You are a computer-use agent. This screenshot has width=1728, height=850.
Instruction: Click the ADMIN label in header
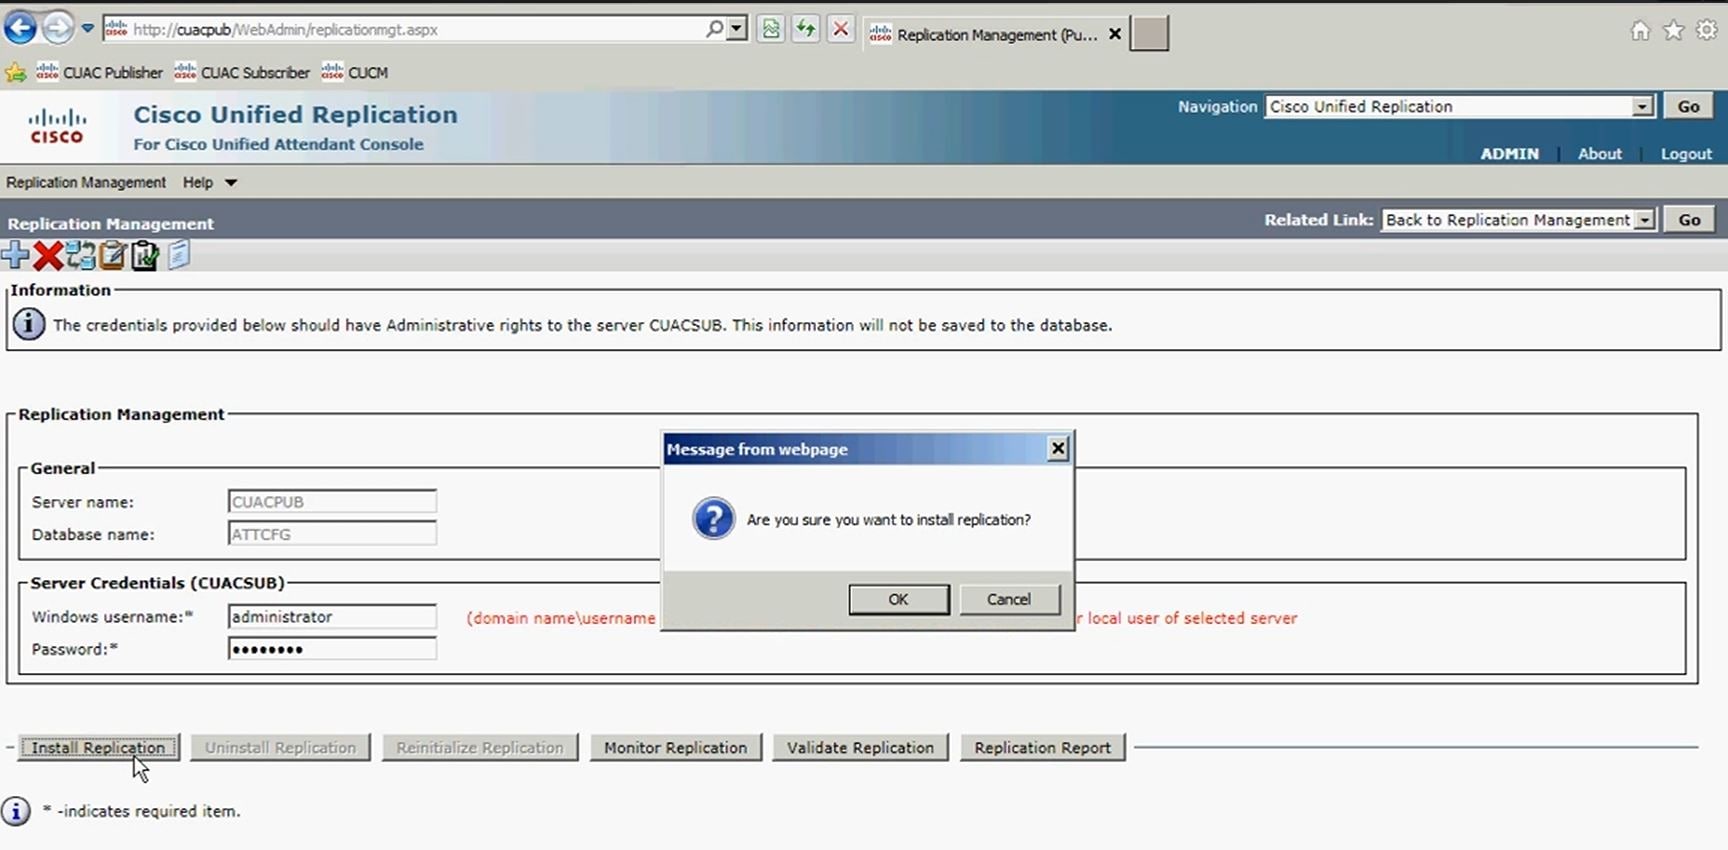tap(1509, 154)
